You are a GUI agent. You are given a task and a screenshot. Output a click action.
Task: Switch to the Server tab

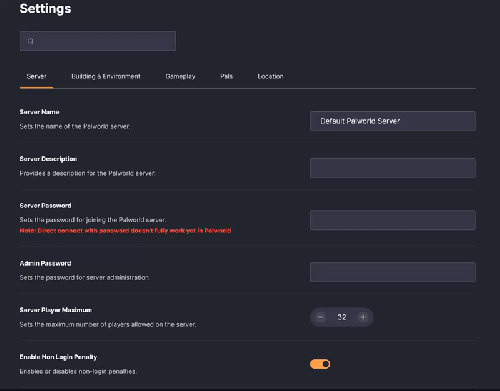[36, 76]
